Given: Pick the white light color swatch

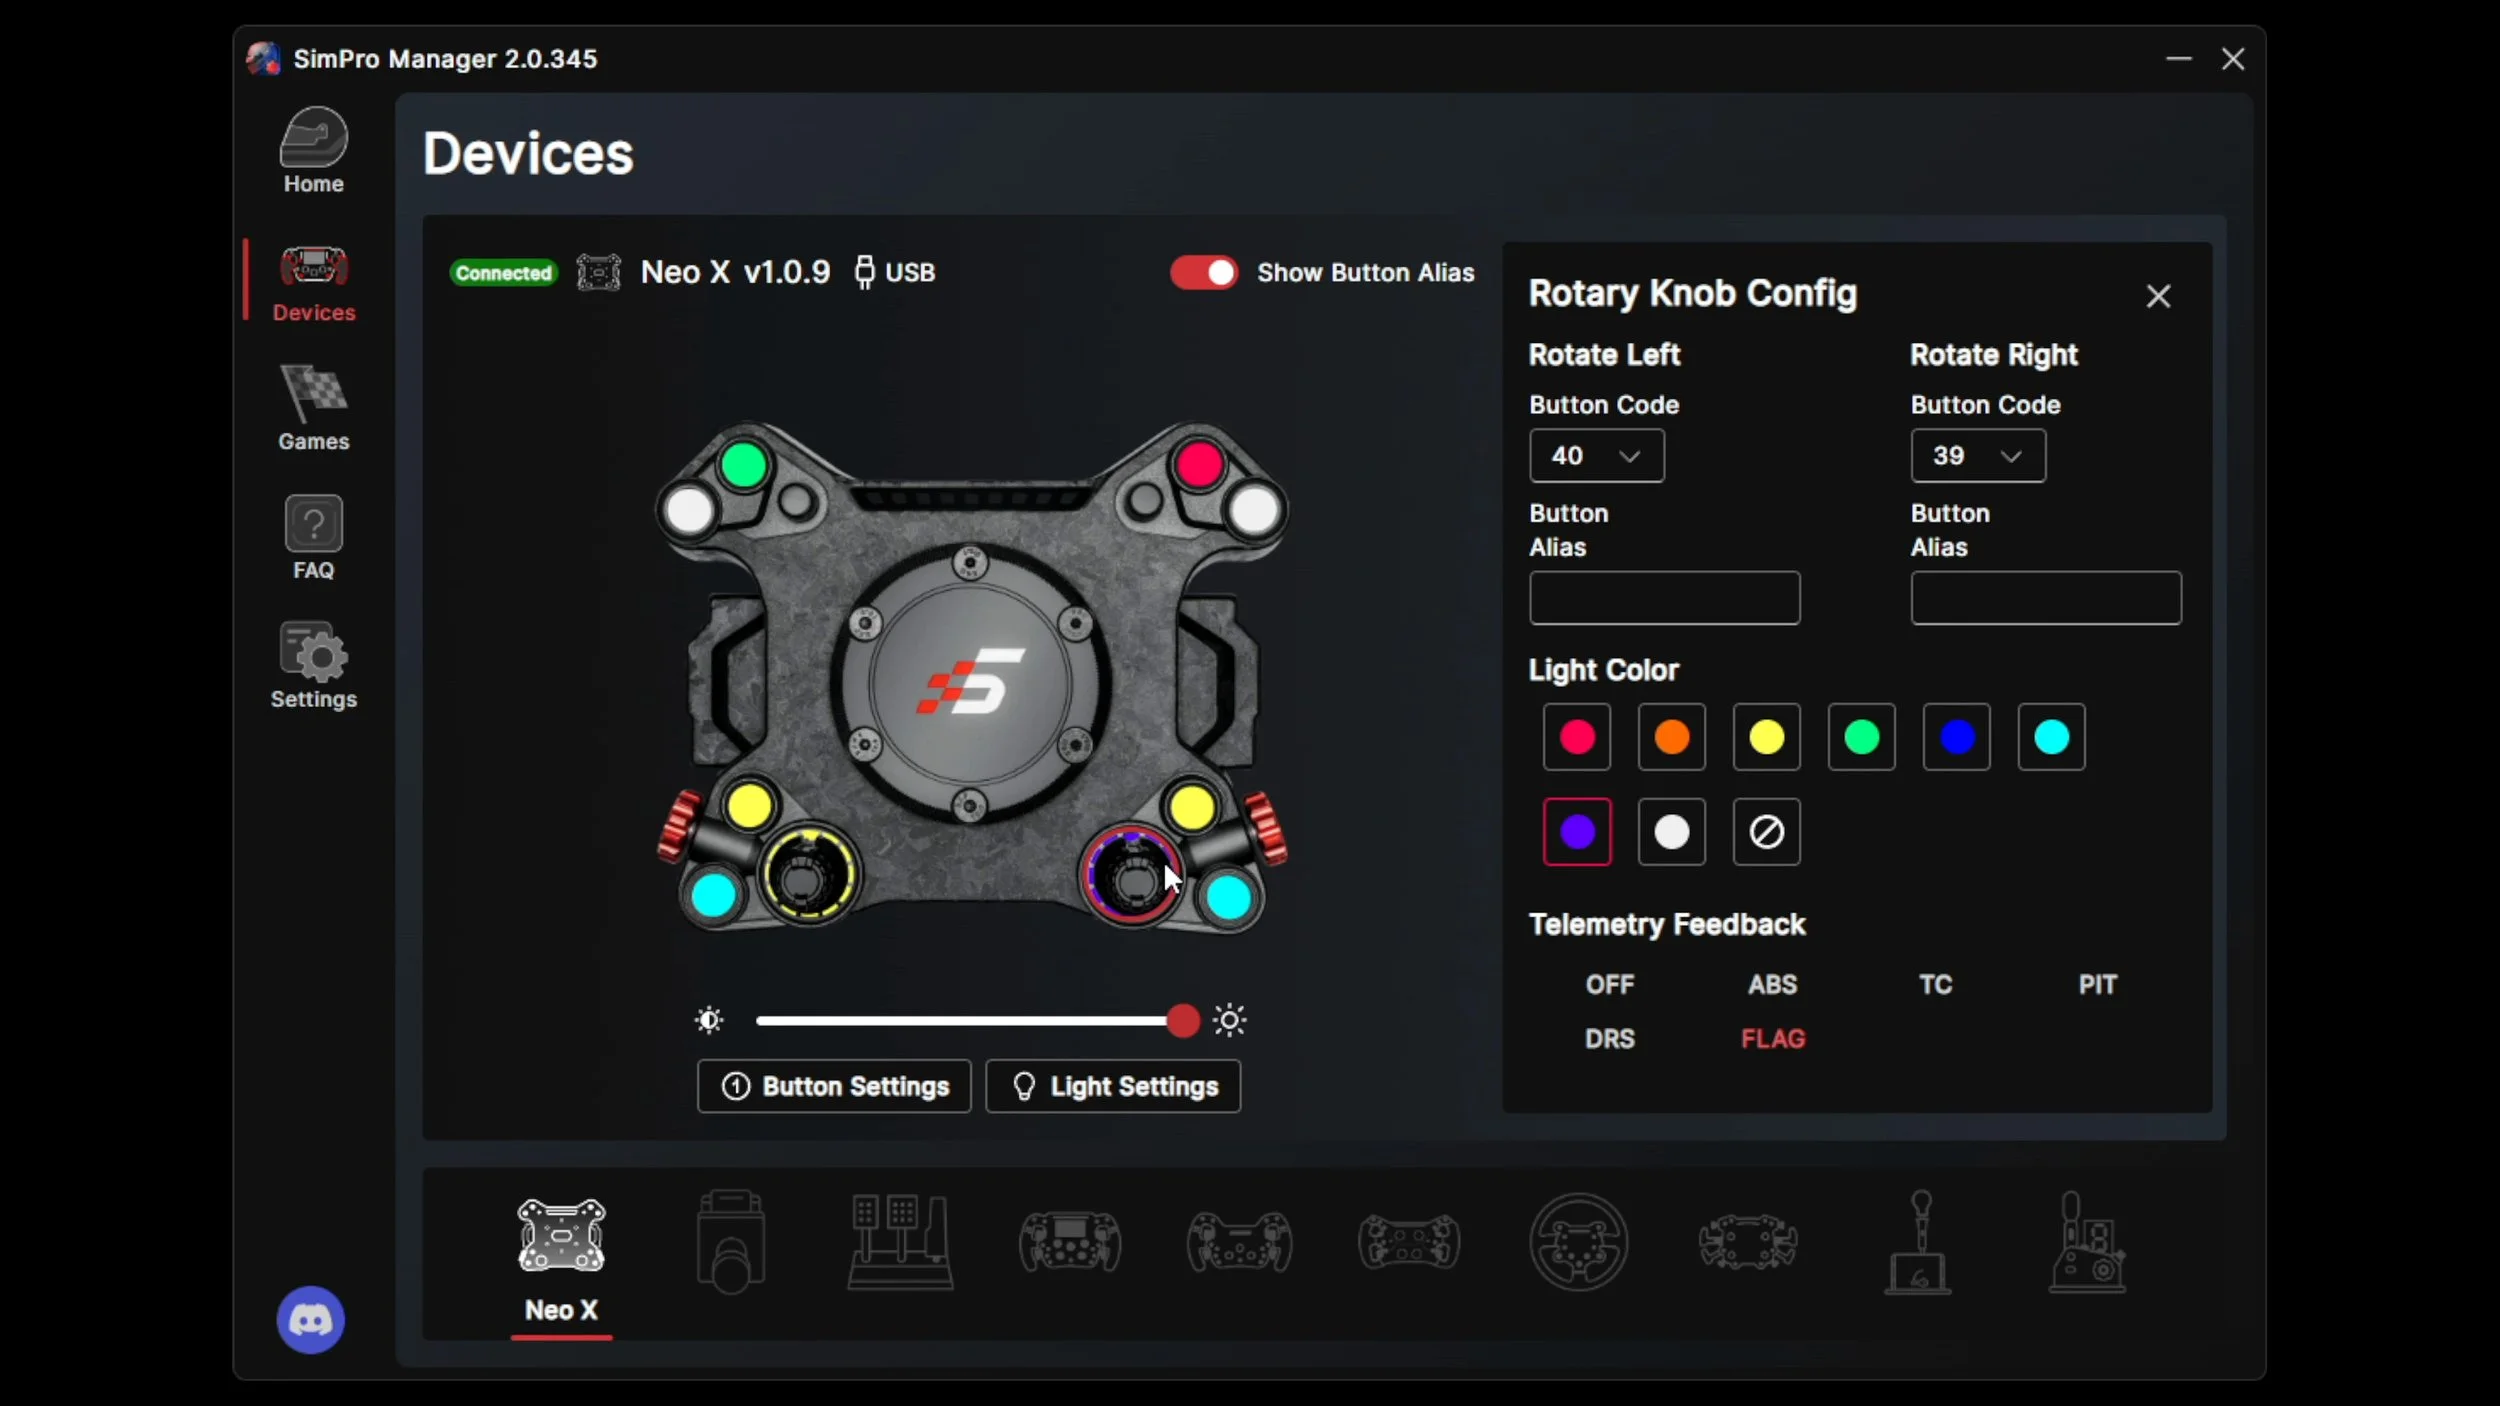Looking at the screenshot, I should tap(1671, 831).
